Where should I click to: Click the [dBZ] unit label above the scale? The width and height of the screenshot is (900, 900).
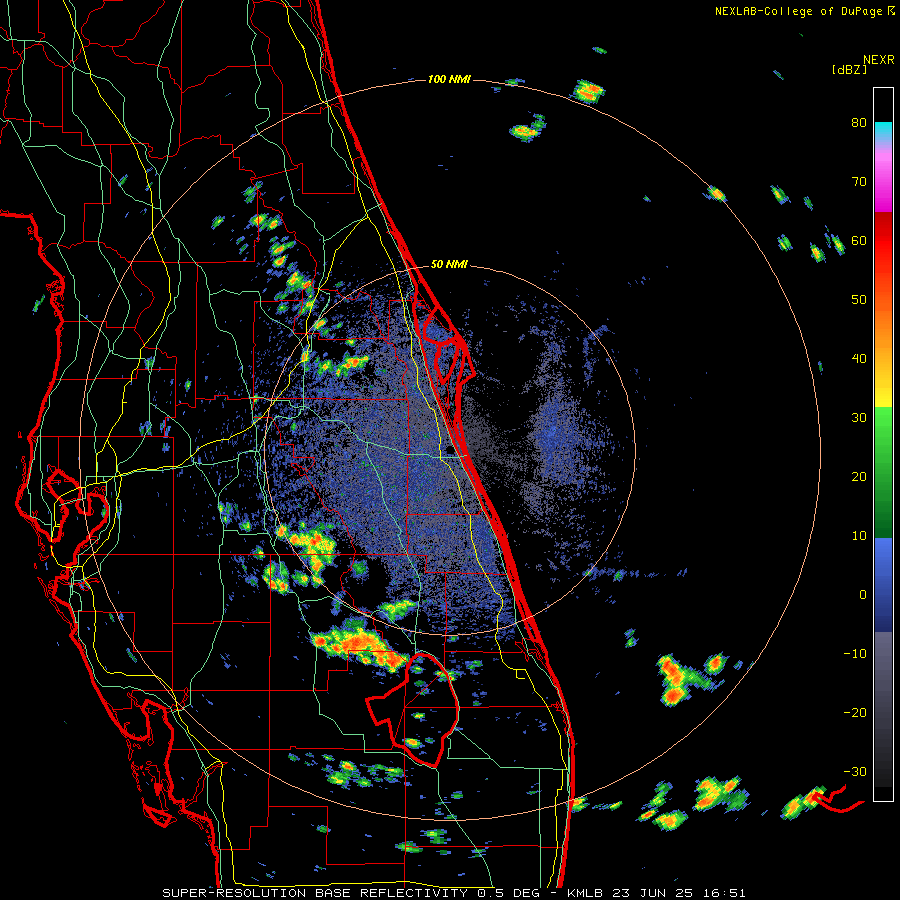click(x=849, y=70)
